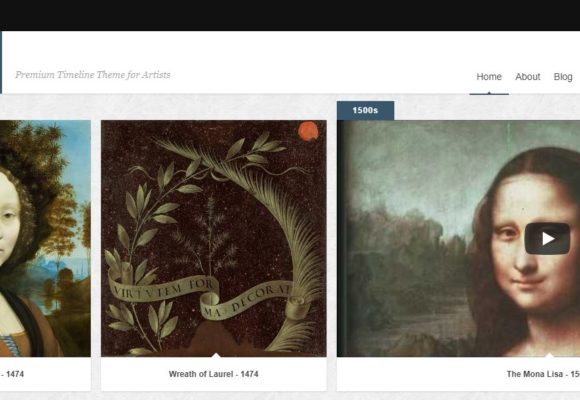Viewport: 580px width, 400px height.
Task: Click the active indicator bar under Home
Action: [489, 94]
